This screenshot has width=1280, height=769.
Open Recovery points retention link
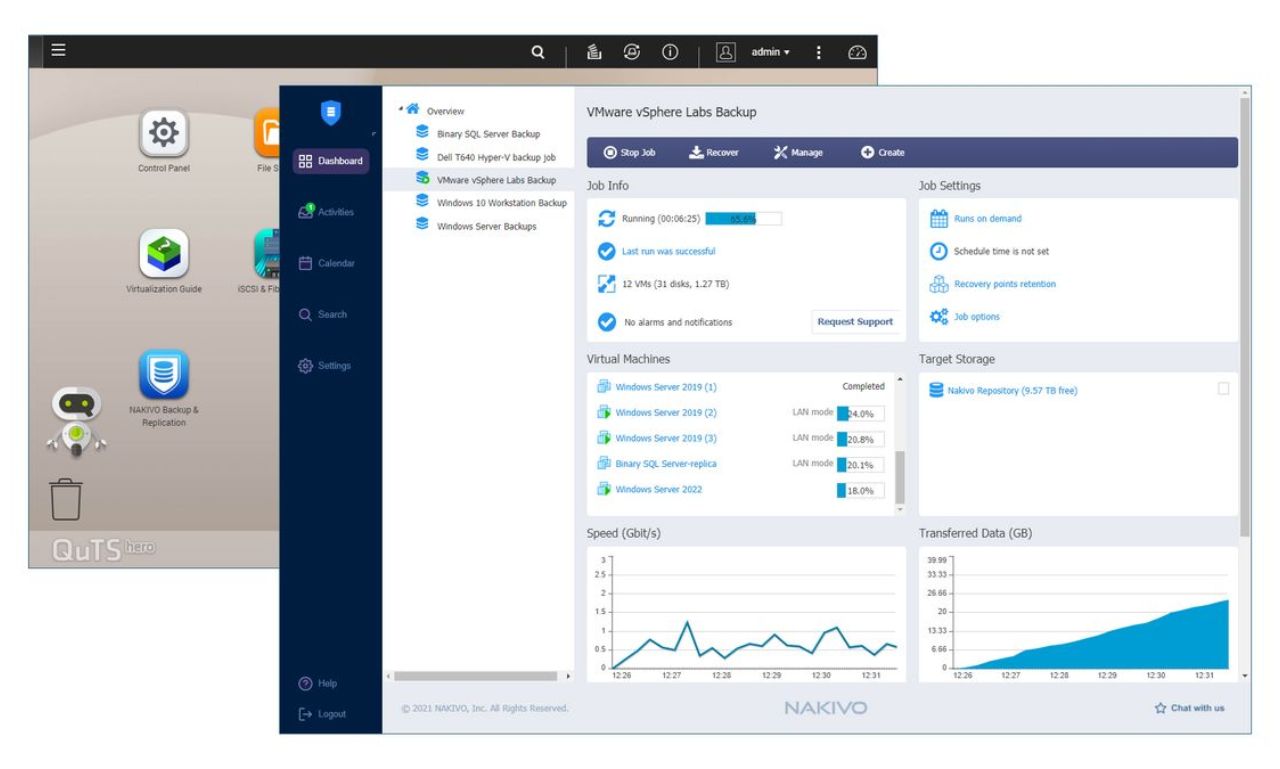tap(1004, 284)
